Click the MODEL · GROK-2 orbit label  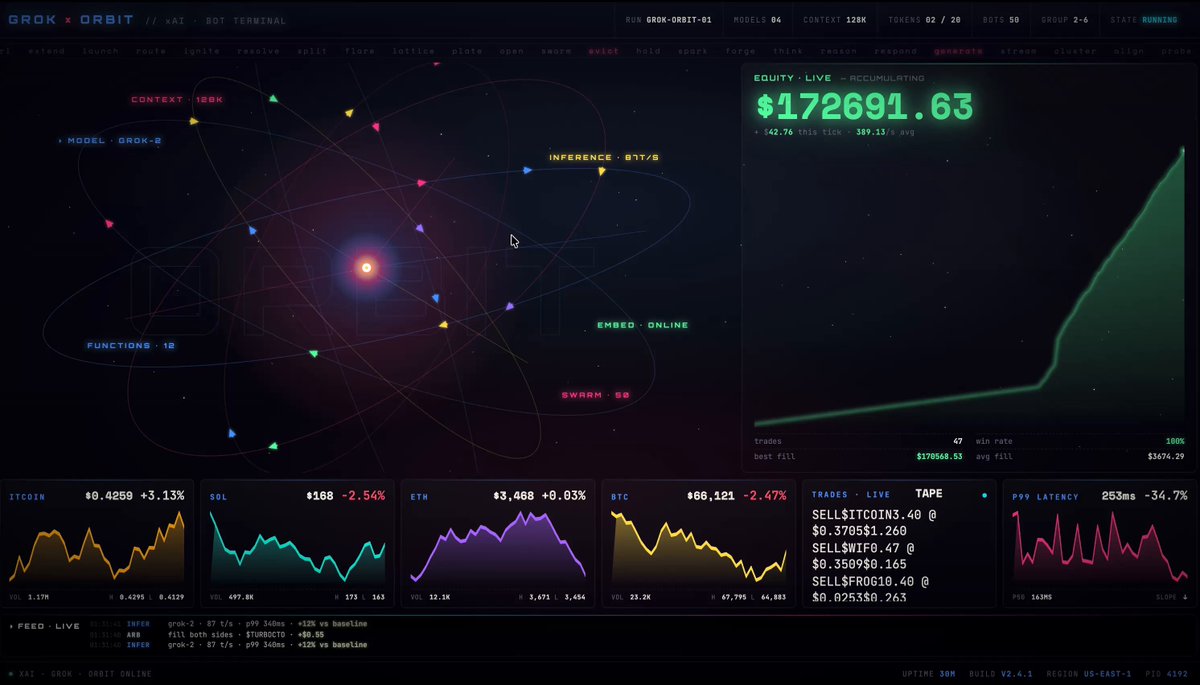(x=110, y=141)
